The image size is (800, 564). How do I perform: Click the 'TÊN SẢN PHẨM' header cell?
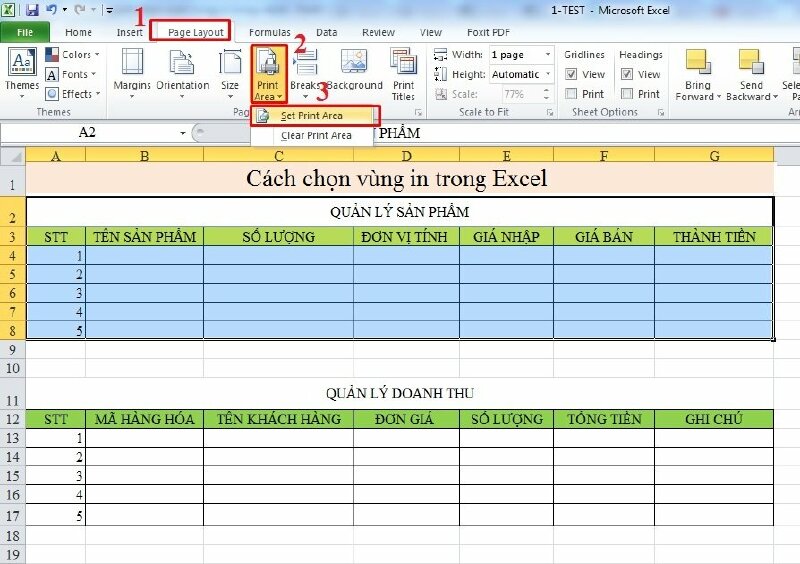coord(144,237)
